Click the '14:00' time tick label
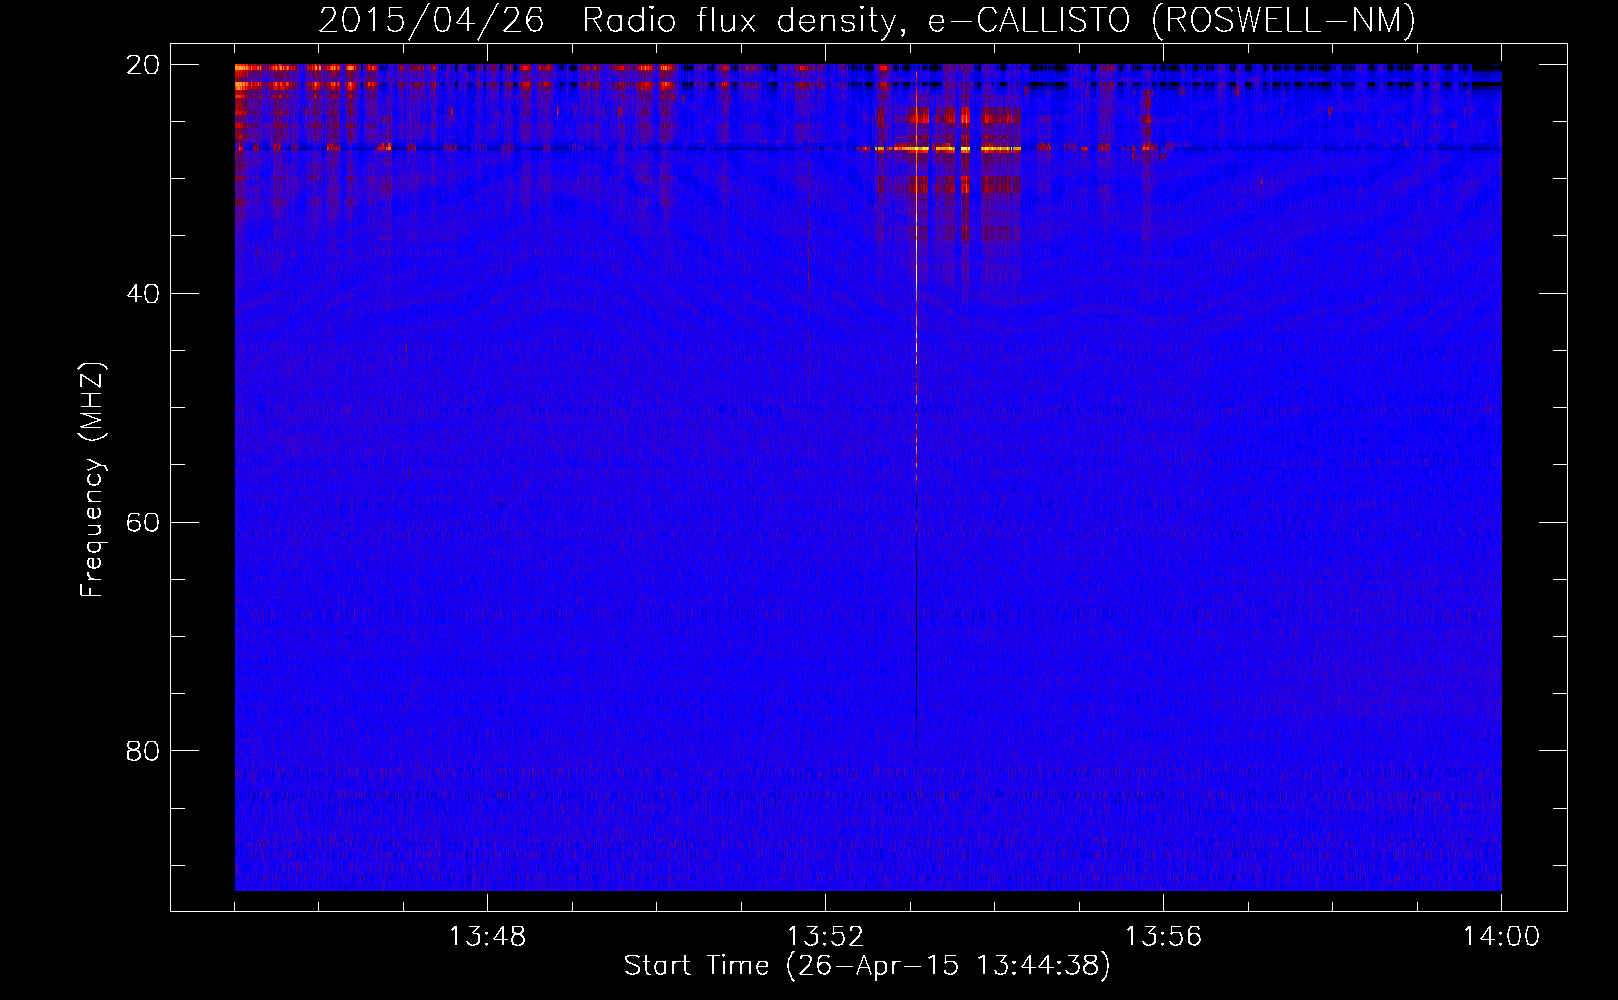Image resolution: width=1618 pixels, height=1000 pixels. [1501, 937]
